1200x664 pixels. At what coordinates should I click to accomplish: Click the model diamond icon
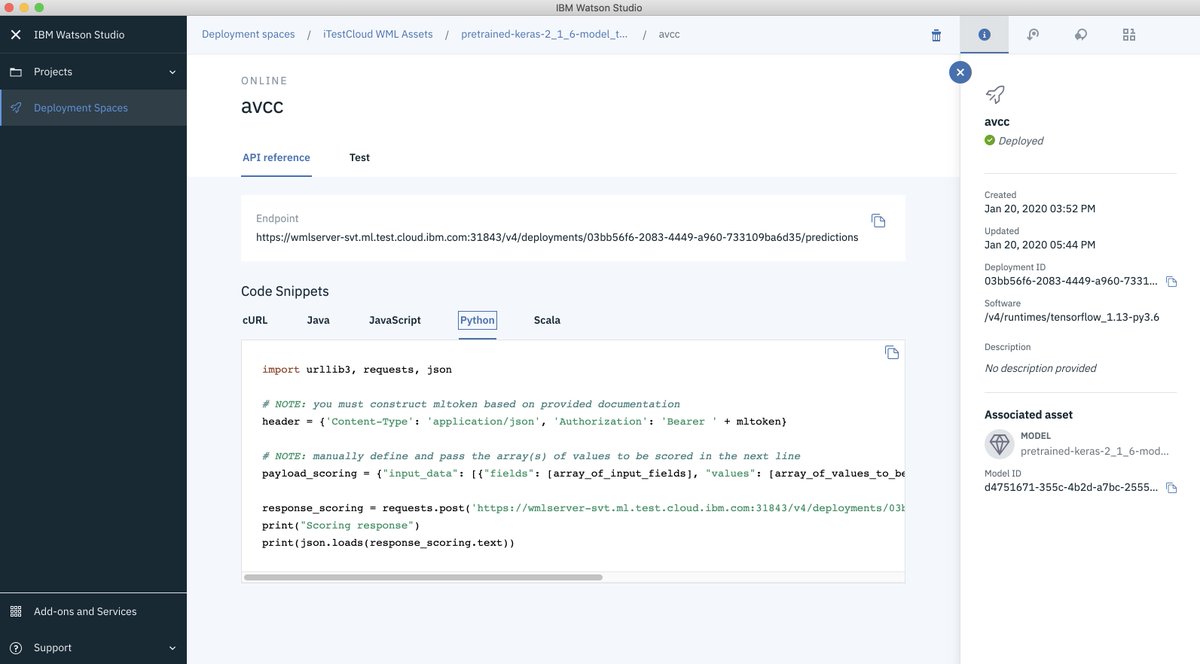(x=999, y=444)
